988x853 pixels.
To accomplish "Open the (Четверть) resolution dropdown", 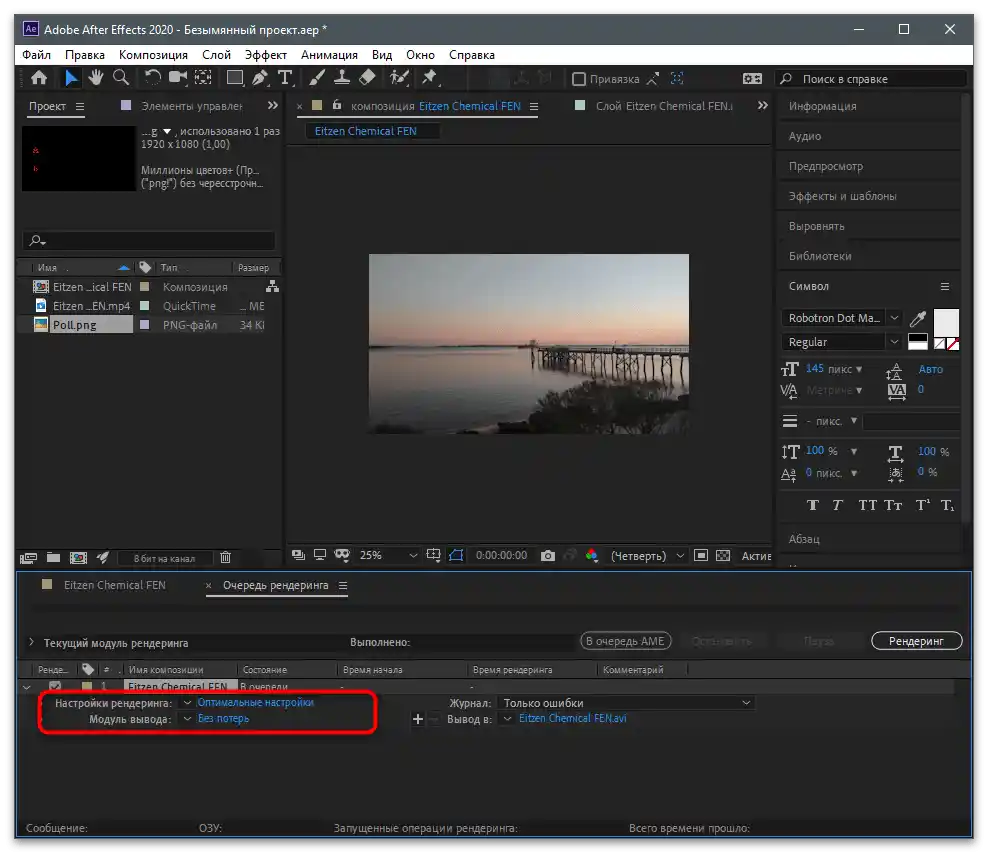I will point(647,556).
